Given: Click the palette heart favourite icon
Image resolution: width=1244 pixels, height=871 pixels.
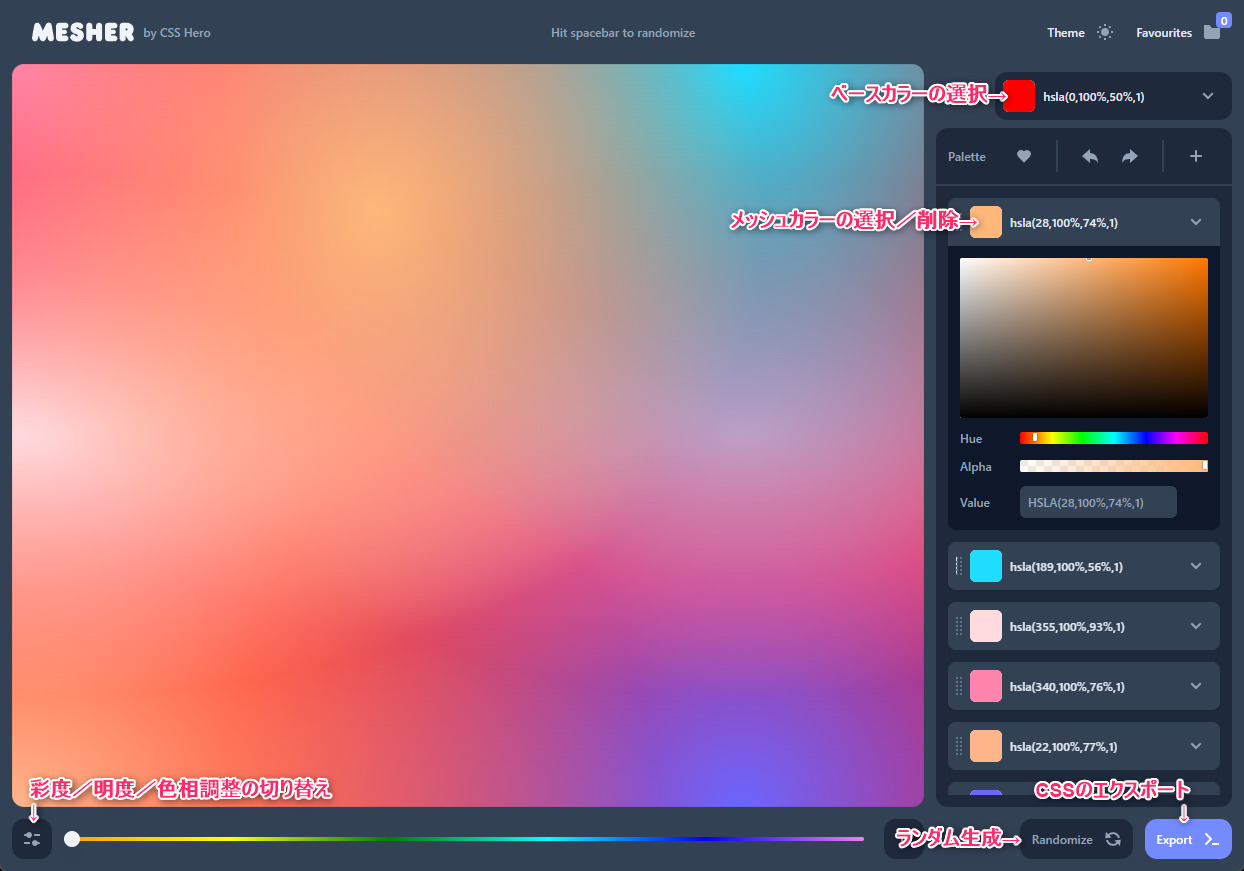Looking at the screenshot, I should click(1024, 156).
